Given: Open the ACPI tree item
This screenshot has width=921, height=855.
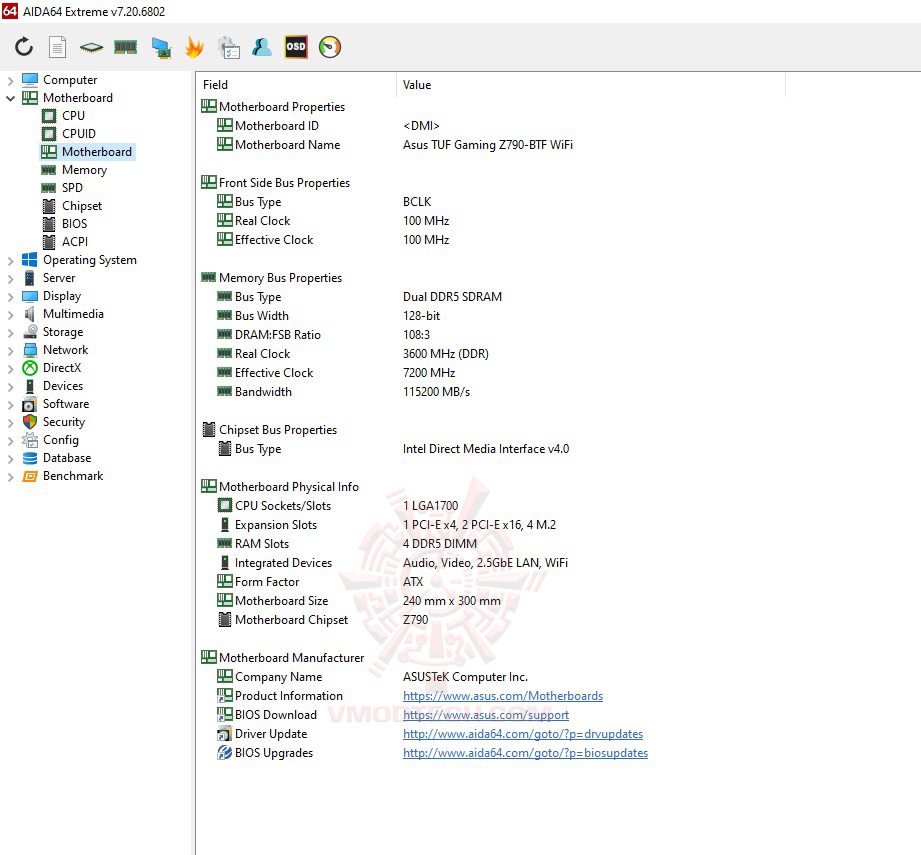Looking at the screenshot, I should click(x=75, y=242).
